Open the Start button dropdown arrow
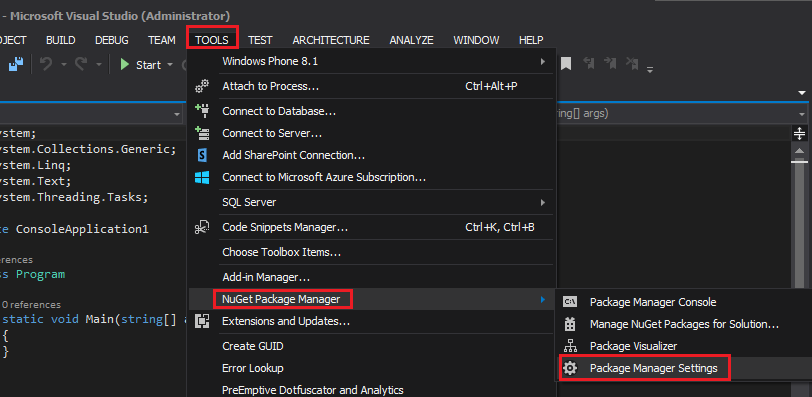812x397 pixels. point(170,65)
